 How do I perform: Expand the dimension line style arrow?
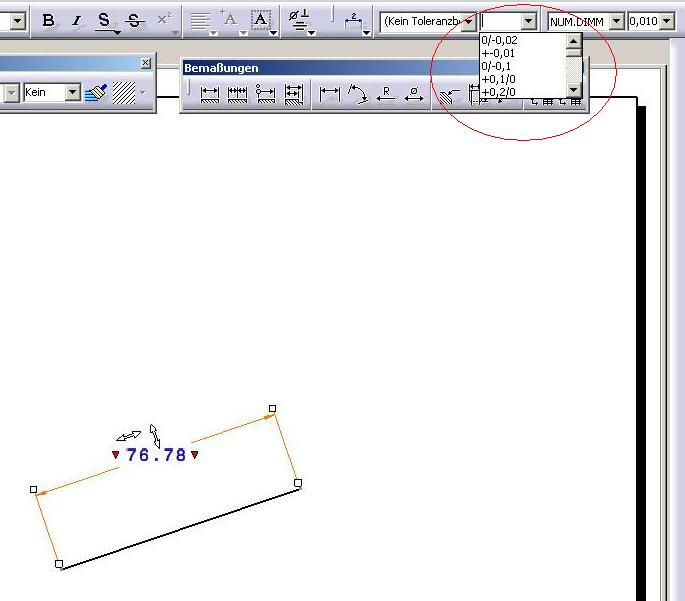tap(367, 33)
